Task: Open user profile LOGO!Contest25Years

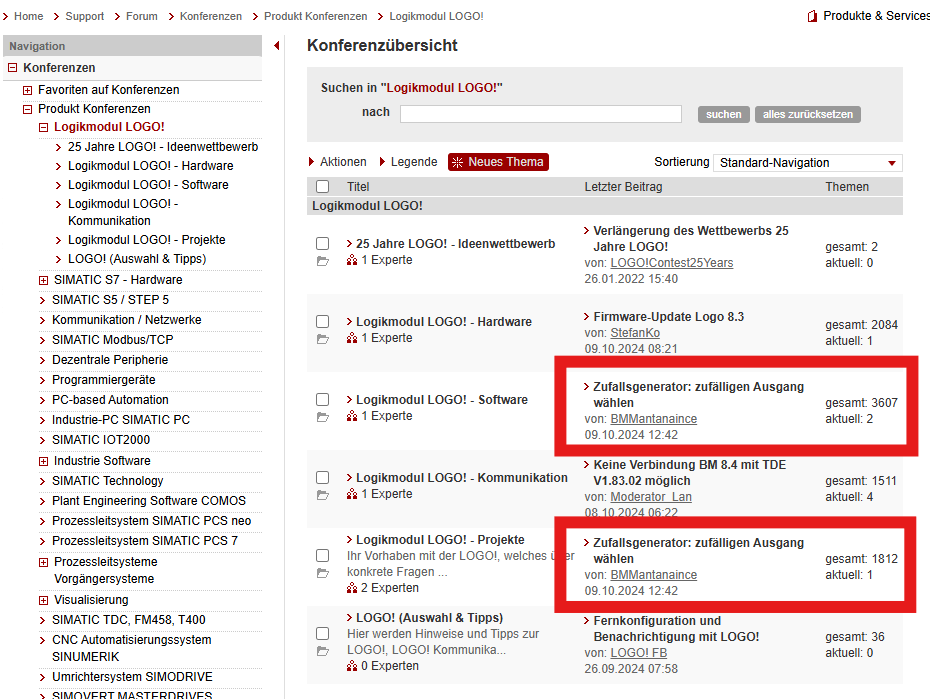Action: (x=671, y=263)
